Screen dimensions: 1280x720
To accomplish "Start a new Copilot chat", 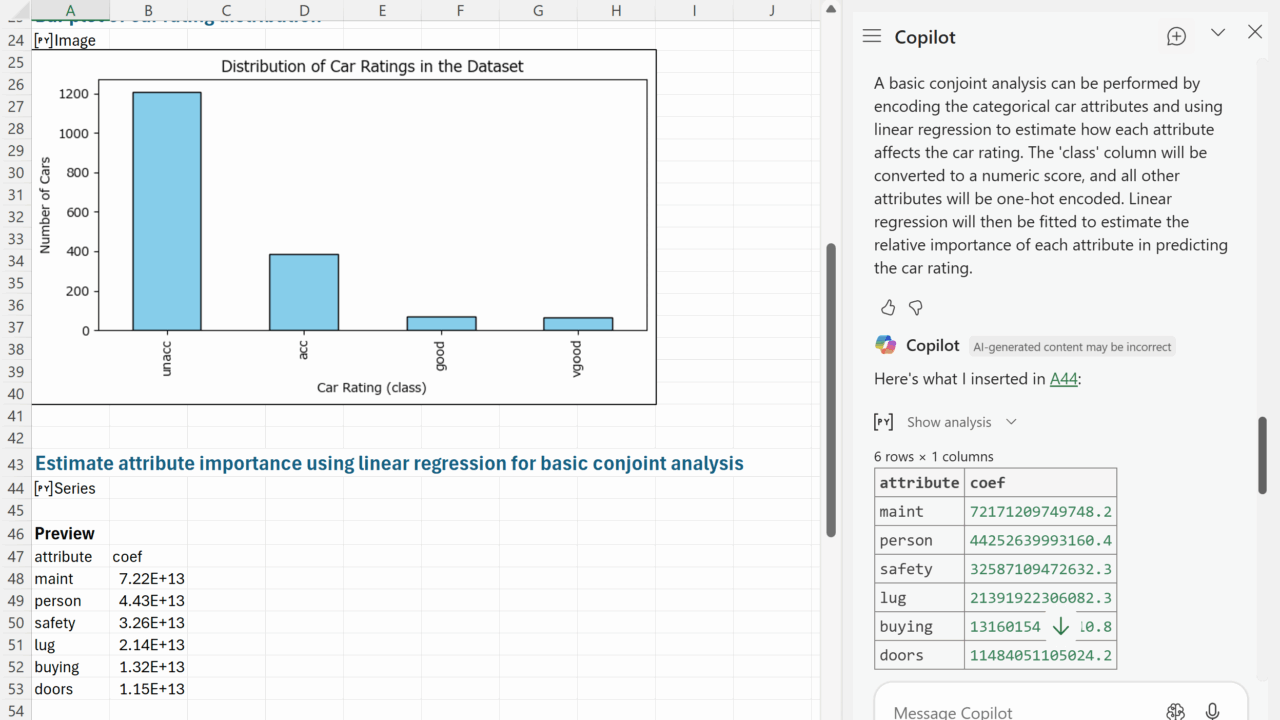I will click(x=1177, y=36).
